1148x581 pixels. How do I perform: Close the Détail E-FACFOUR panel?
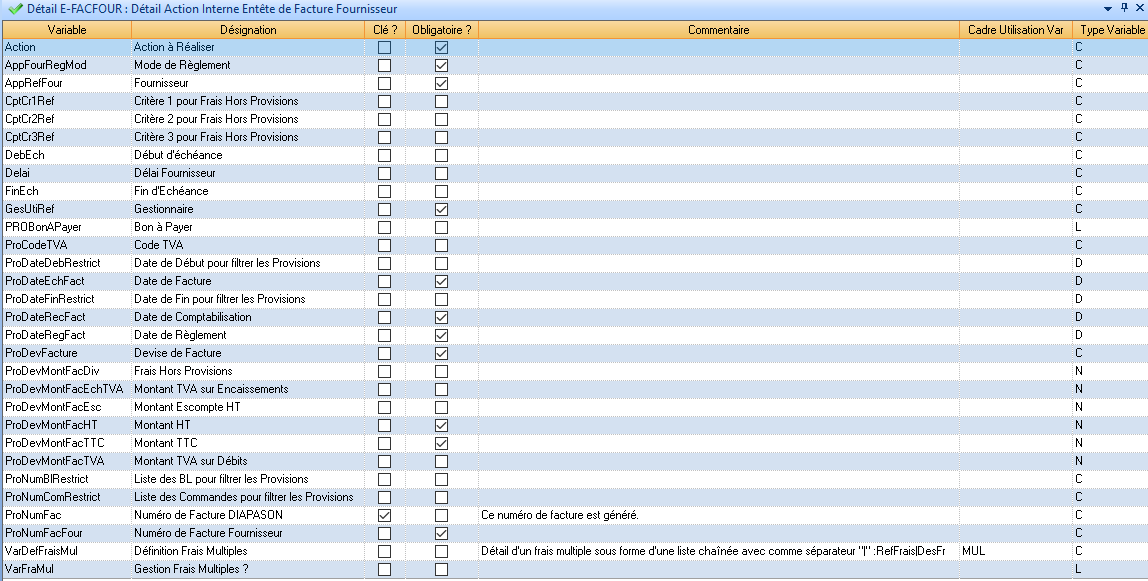click(1139, 8)
